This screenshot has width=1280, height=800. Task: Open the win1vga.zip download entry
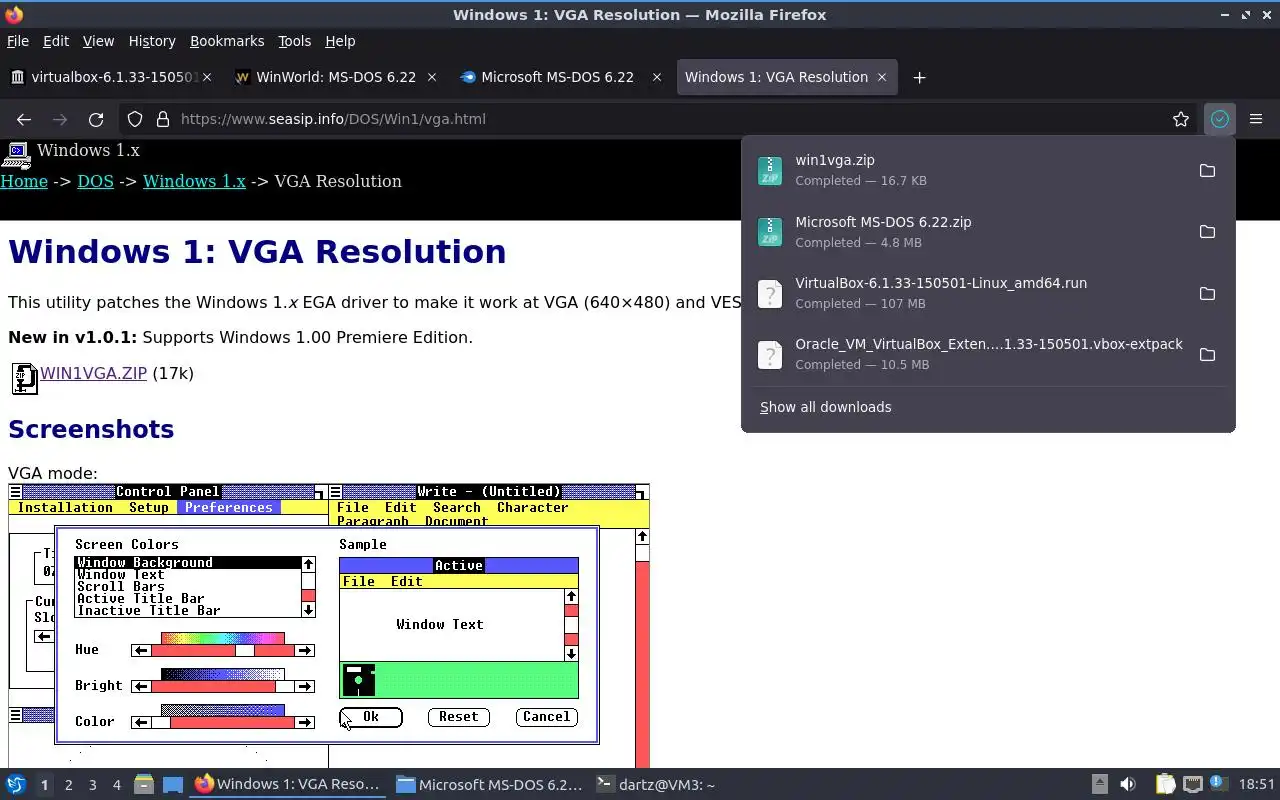[x=965, y=170]
